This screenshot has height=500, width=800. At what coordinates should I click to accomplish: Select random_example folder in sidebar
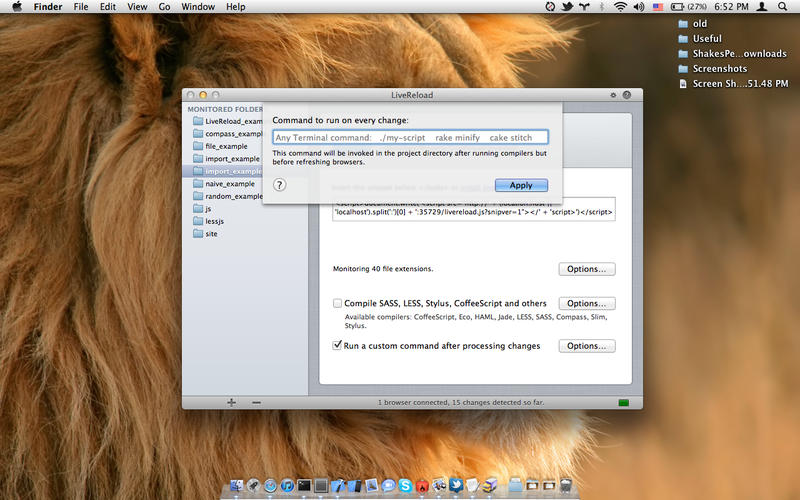click(228, 196)
